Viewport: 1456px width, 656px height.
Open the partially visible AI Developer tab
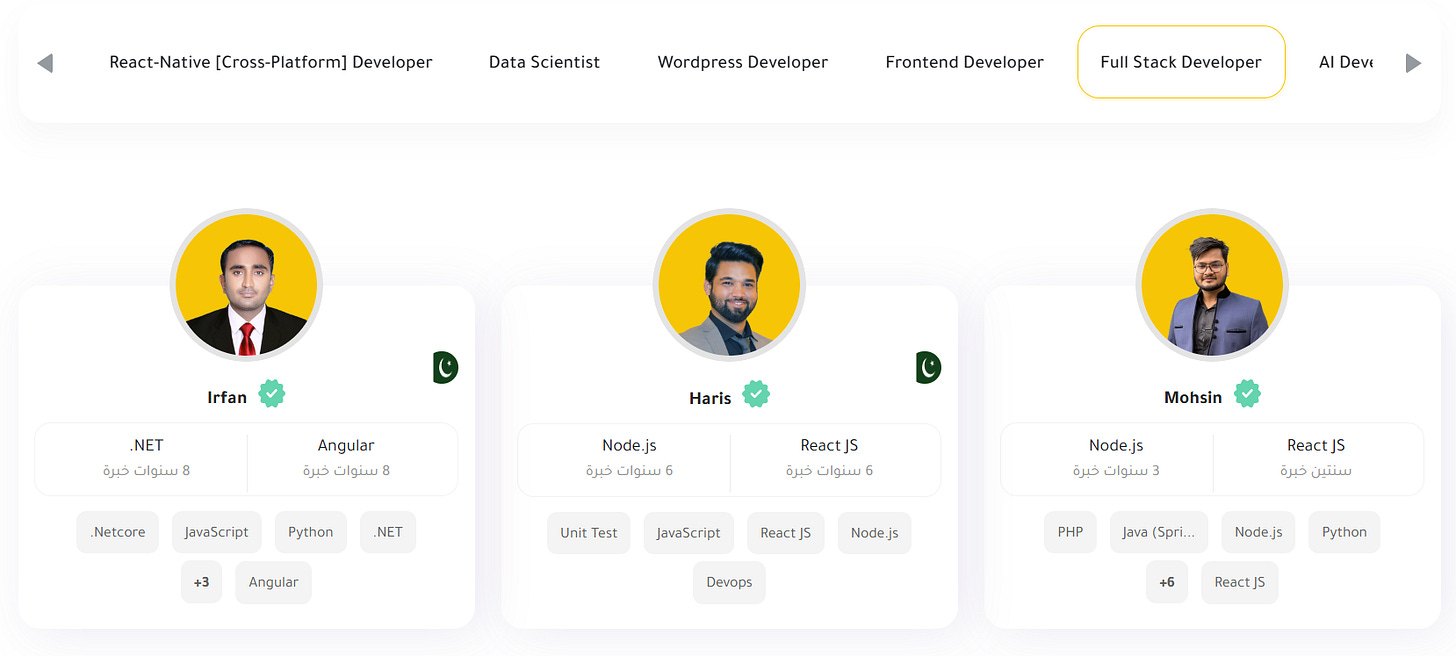pos(1346,62)
